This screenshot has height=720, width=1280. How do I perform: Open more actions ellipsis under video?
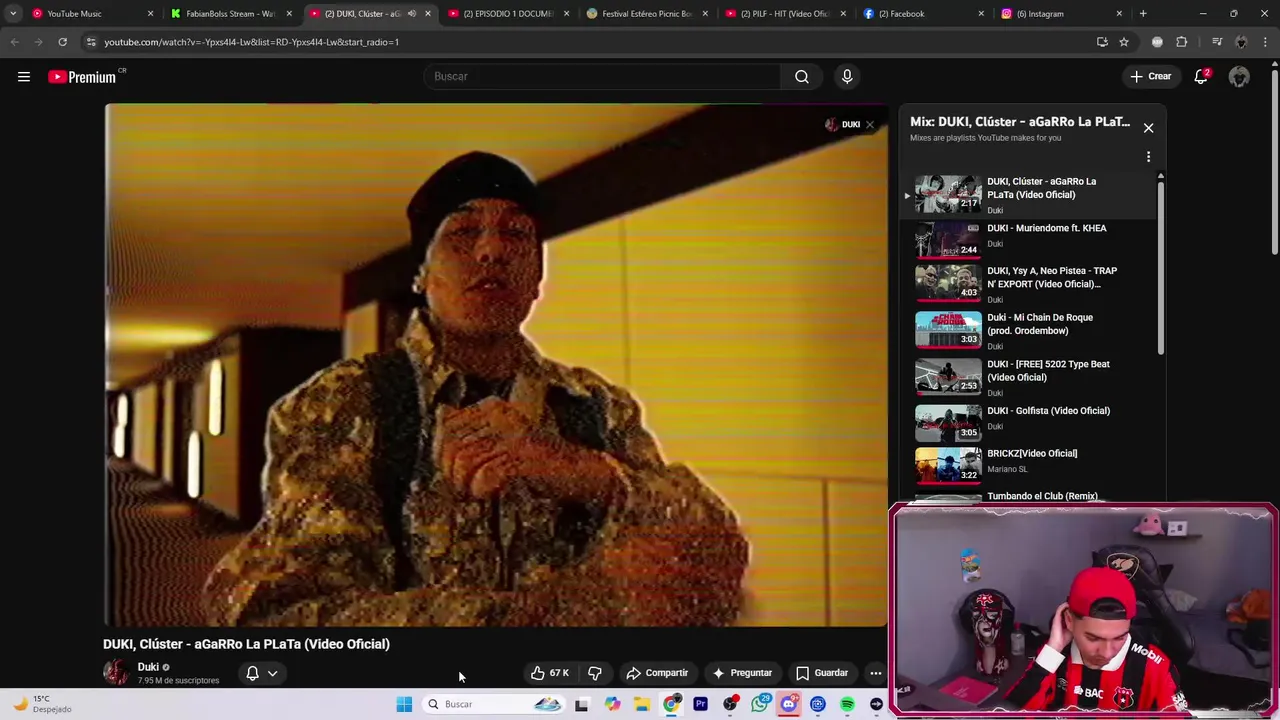point(876,673)
